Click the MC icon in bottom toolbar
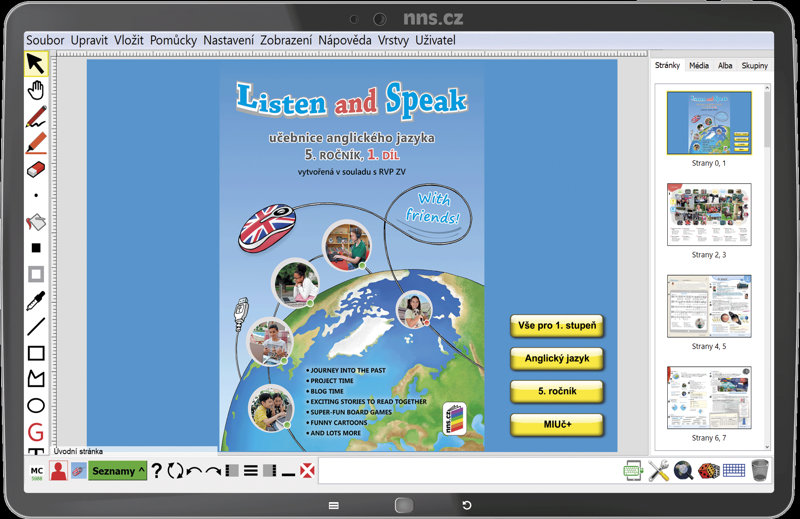Screen dimensions: 800x519 pyautogui.click(x=37, y=472)
